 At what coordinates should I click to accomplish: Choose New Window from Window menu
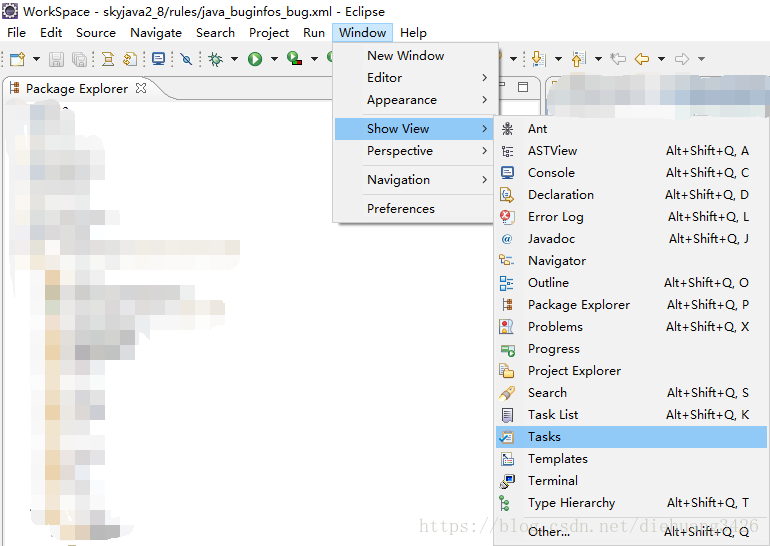(x=413, y=55)
